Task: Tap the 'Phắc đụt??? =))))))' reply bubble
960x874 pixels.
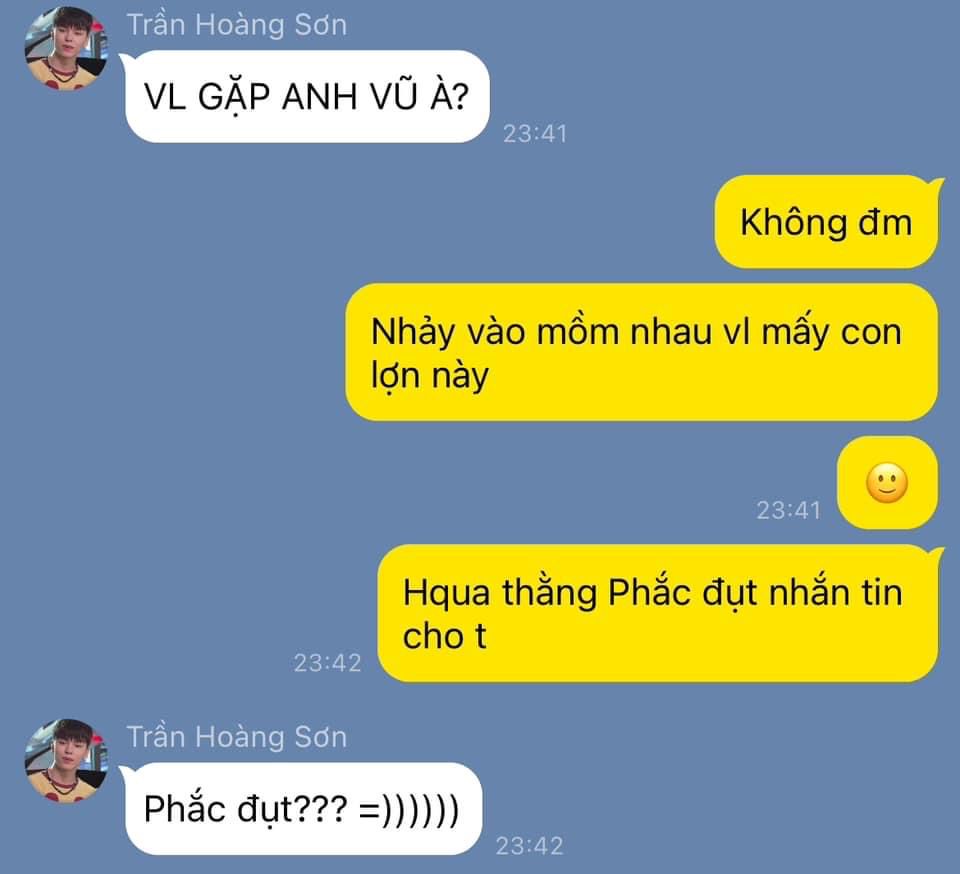Action: pos(303,809)
